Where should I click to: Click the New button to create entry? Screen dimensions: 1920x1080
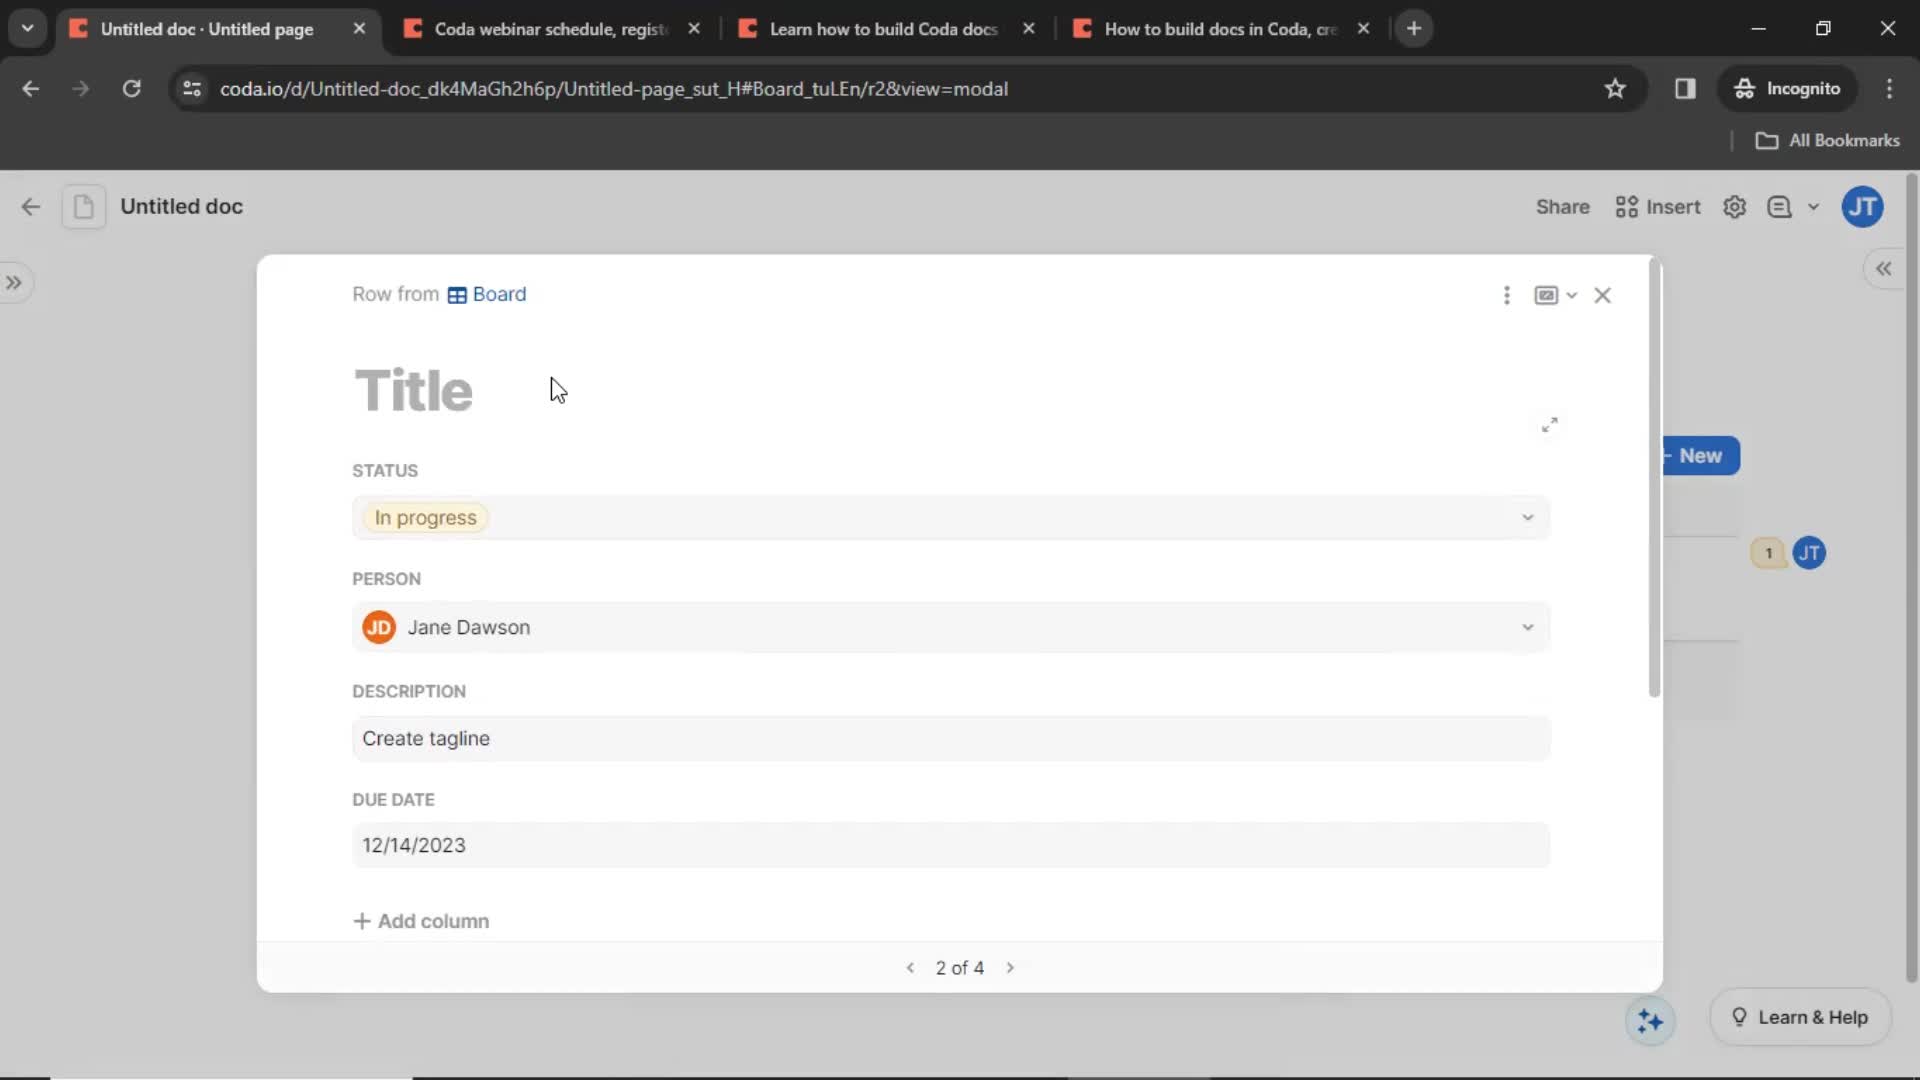coord(1700,455)
